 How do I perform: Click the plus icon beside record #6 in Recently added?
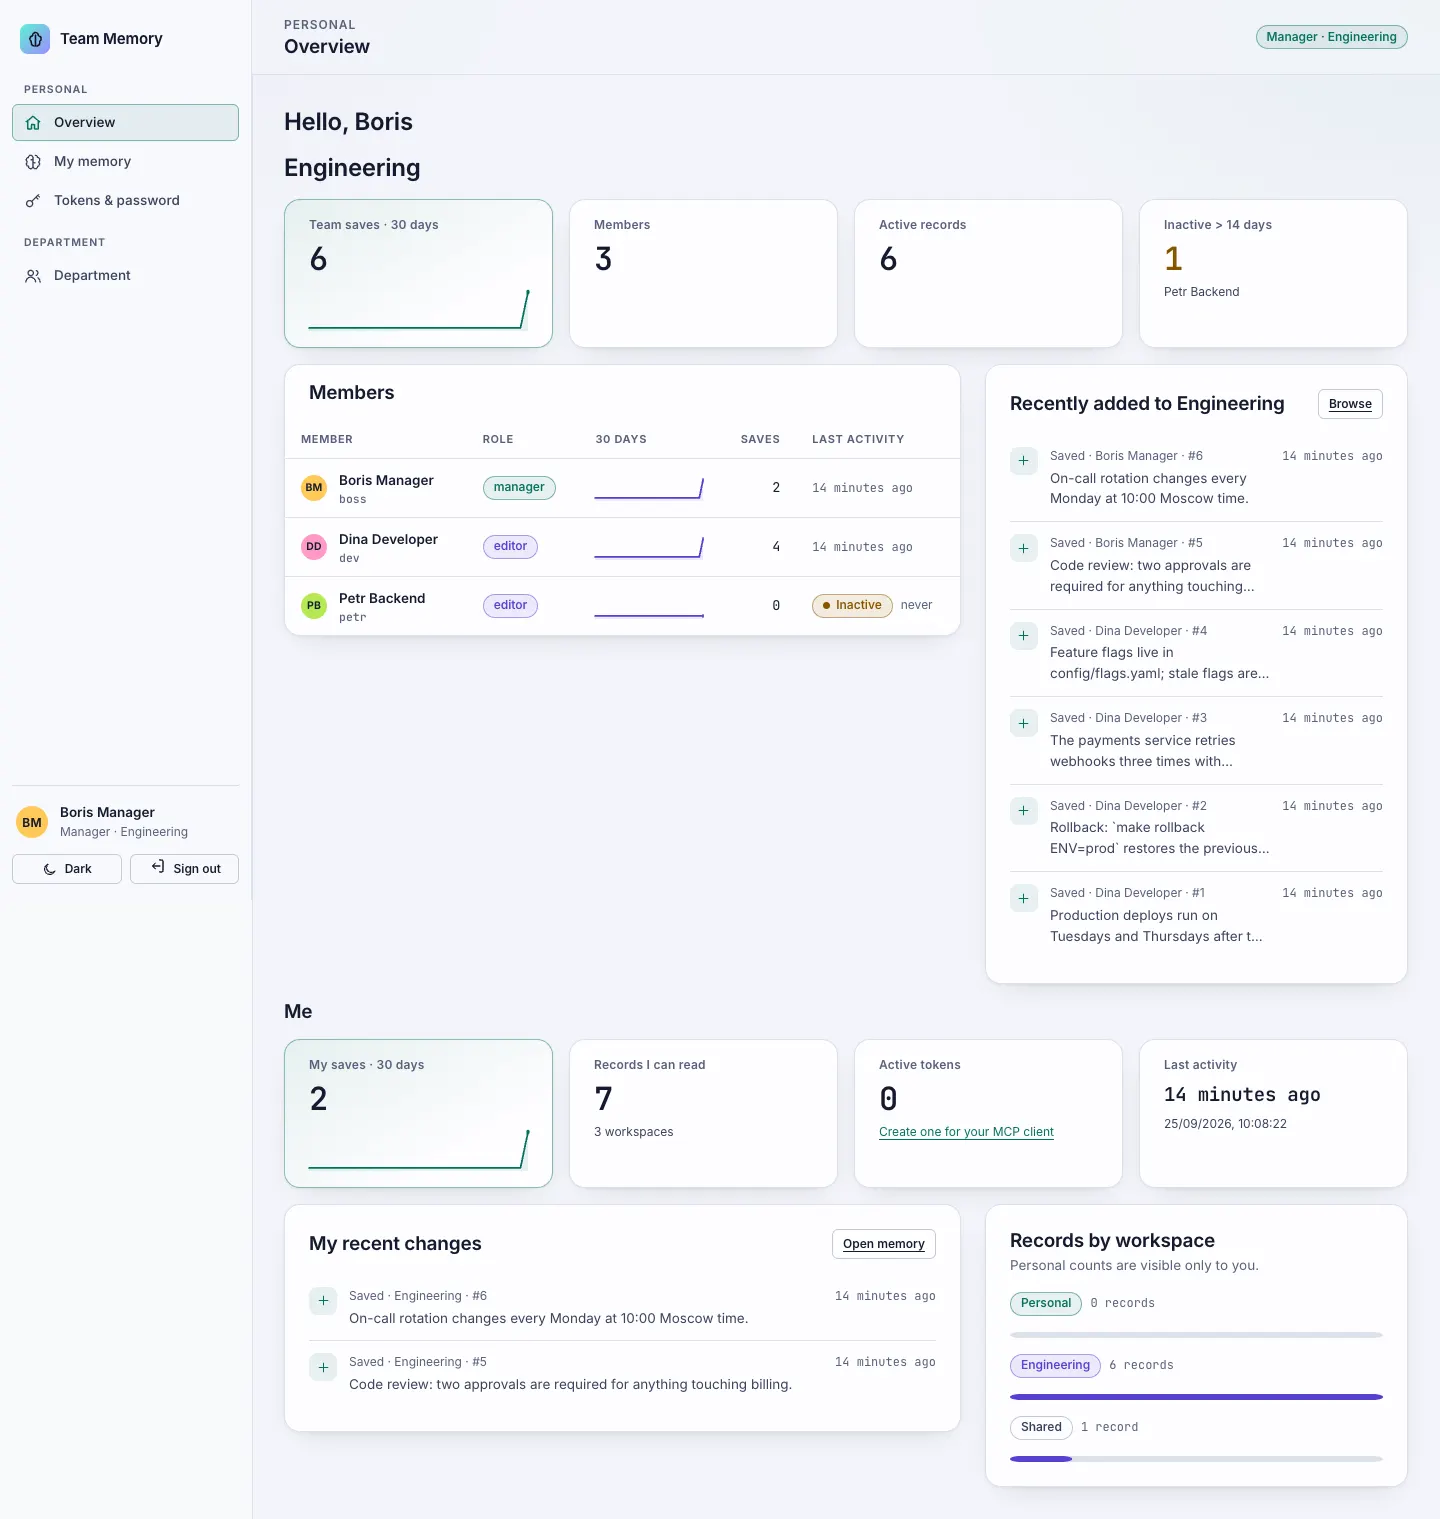[1023, 461]
